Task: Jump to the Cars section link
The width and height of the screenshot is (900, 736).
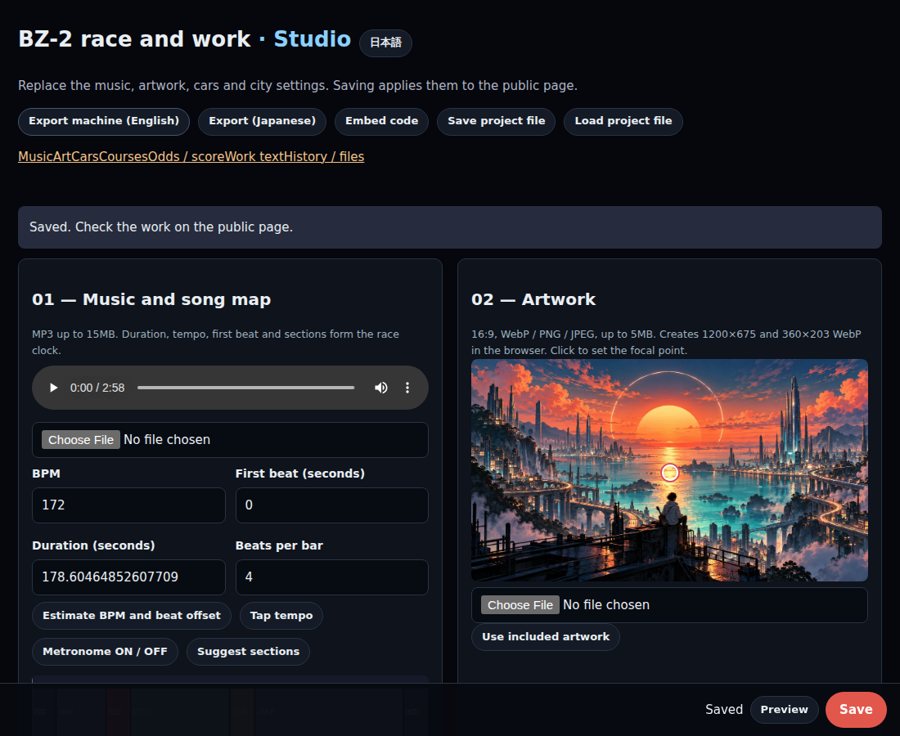Action: point(84,157)
